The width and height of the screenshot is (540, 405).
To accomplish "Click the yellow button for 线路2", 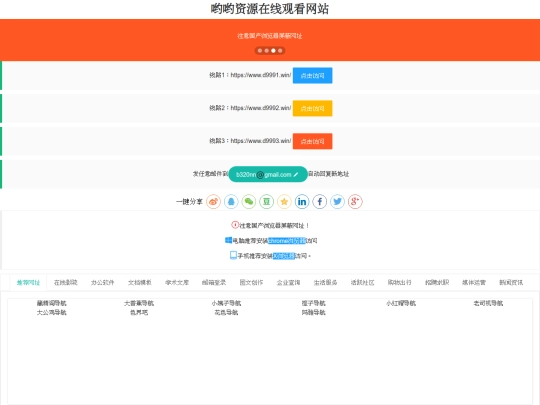I will point(312,108).
